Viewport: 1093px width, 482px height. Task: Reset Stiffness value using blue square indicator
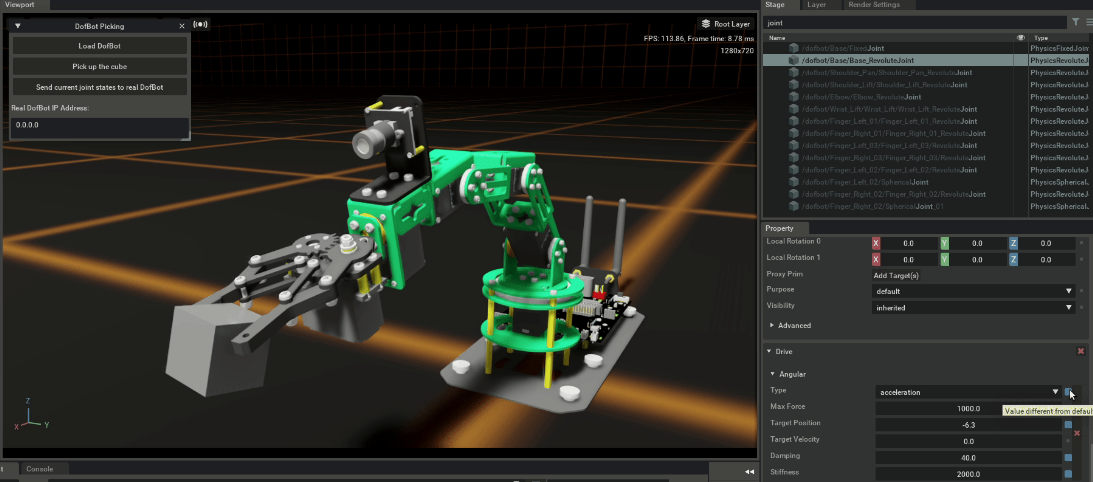[1068, 474]
